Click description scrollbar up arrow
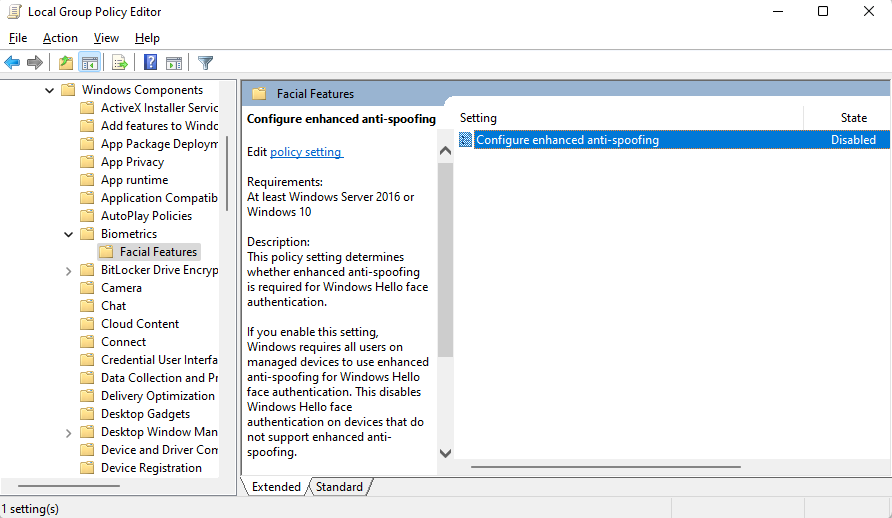The image size is (892, 518). click(445, 151)
